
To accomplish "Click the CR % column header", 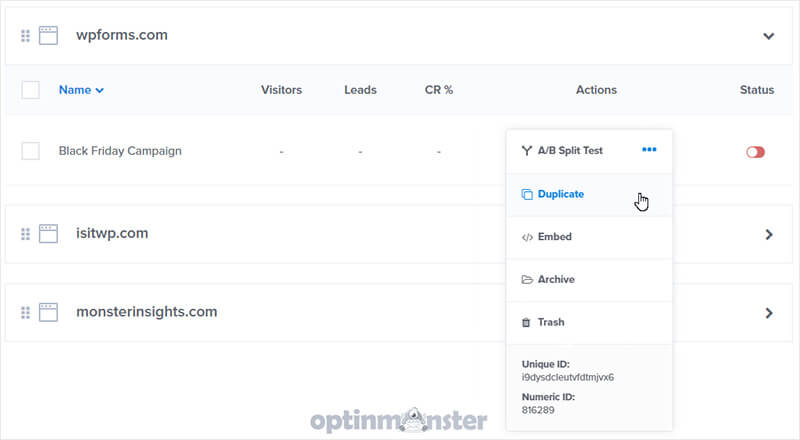I will pos(439,90).
